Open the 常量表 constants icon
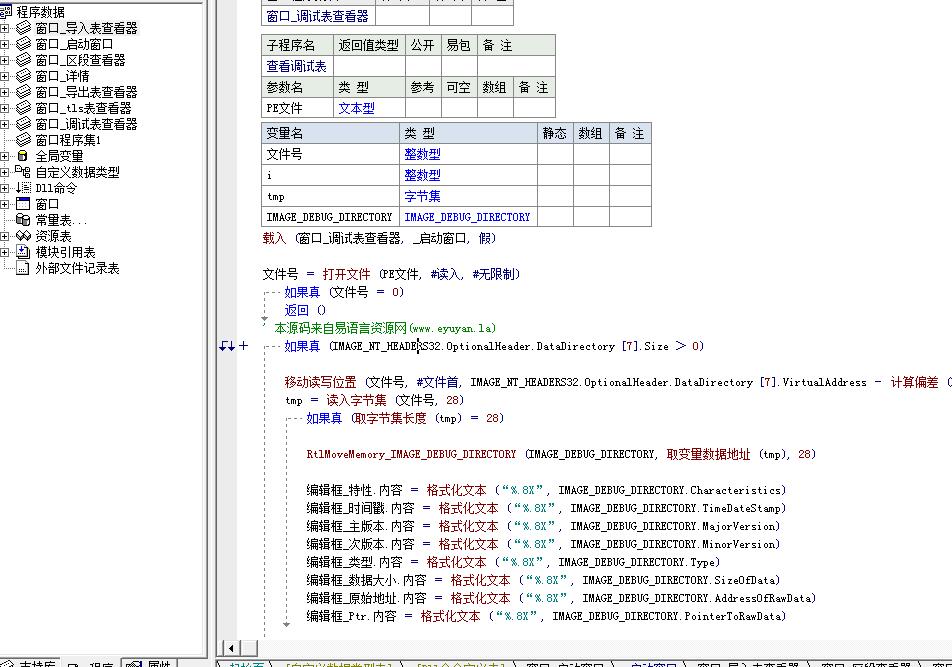This screenshot has width=952, height=667. [x=22, y=220]
